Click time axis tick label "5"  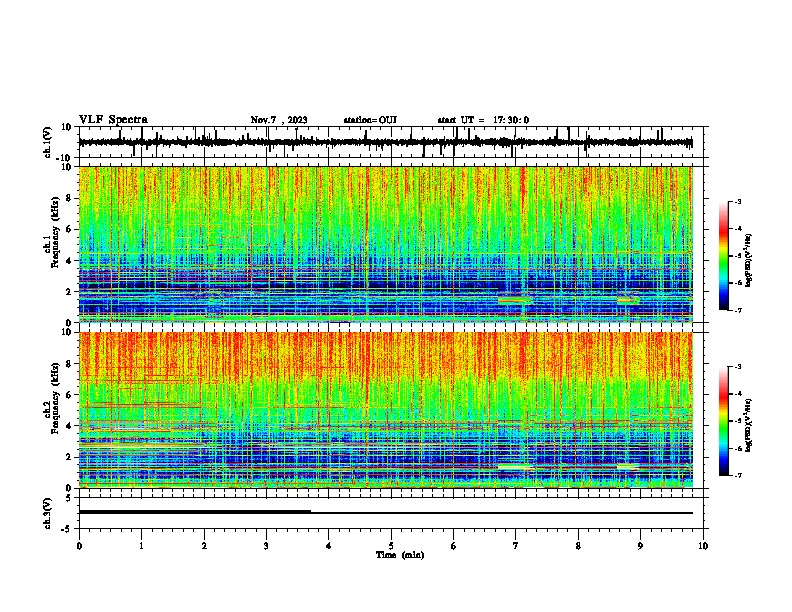coord(391,546)
